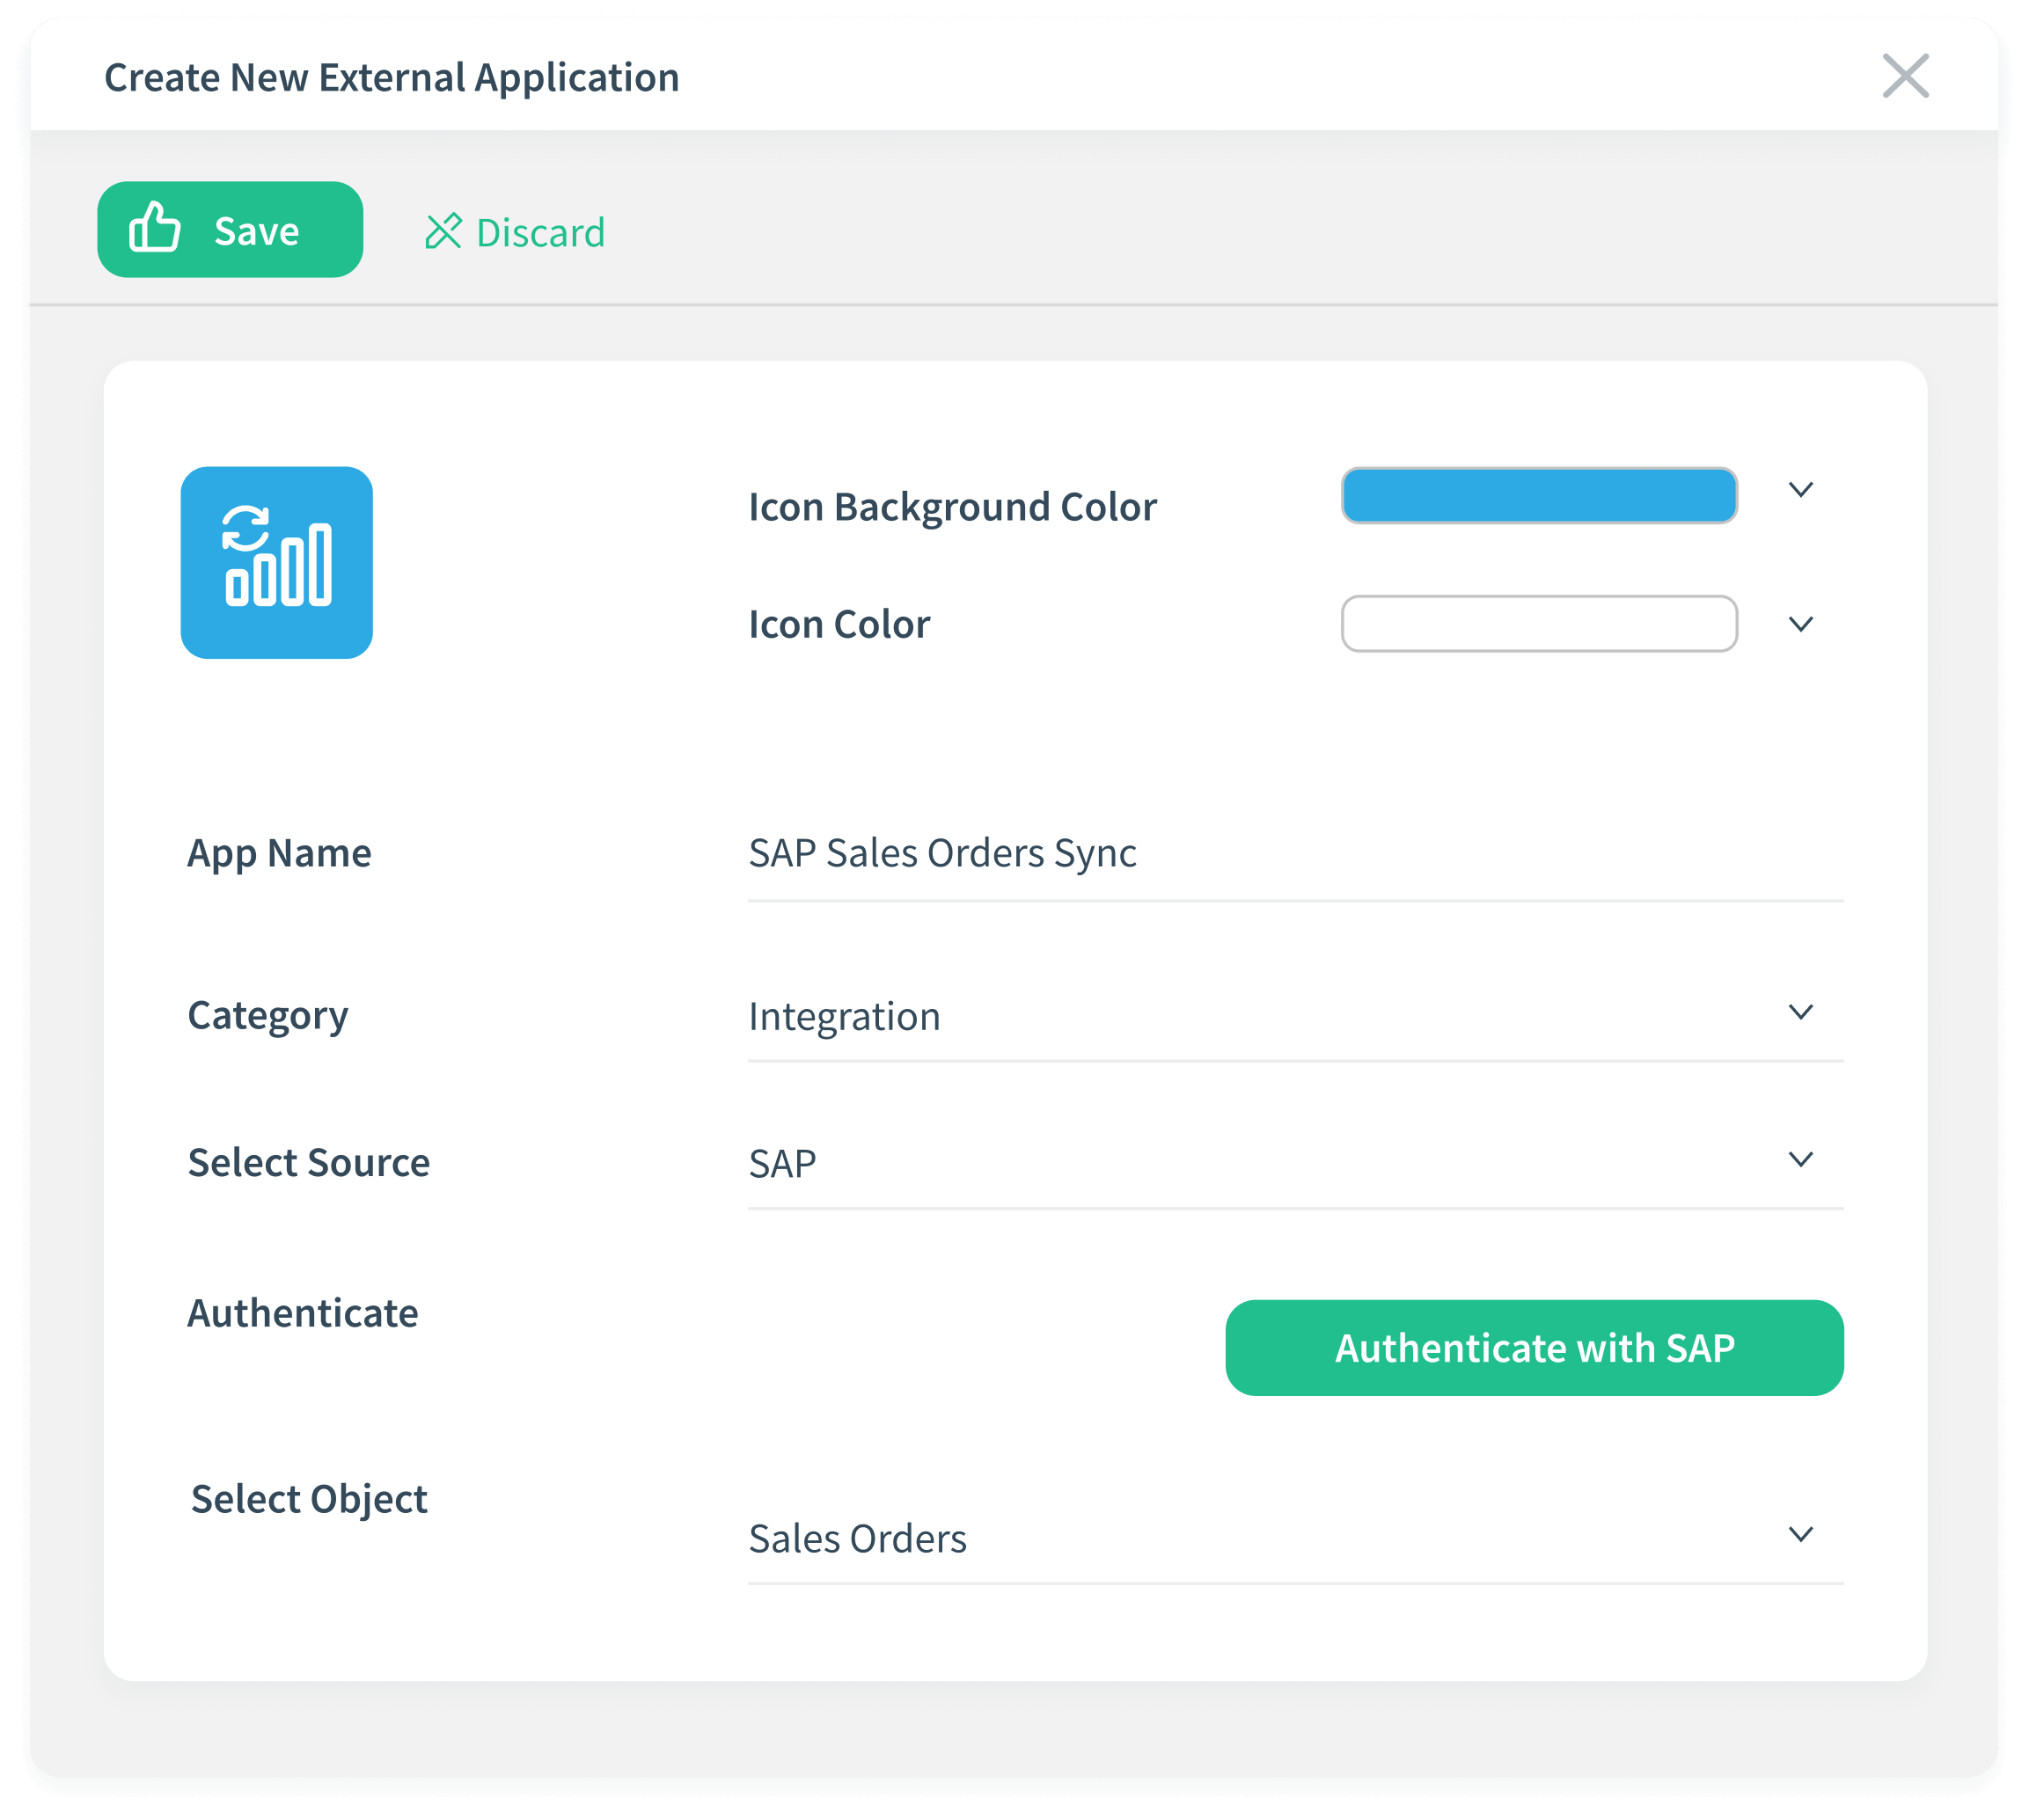Click the App Name field with SAP Sales Orders Sync
The image size is (2029, 1820).
(942, 853)
